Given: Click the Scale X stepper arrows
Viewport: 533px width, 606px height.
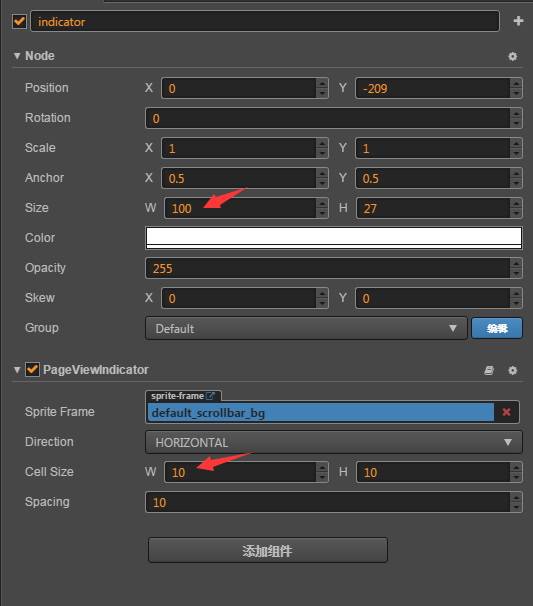Looking at the screenshot, I should tap(322, 148).
